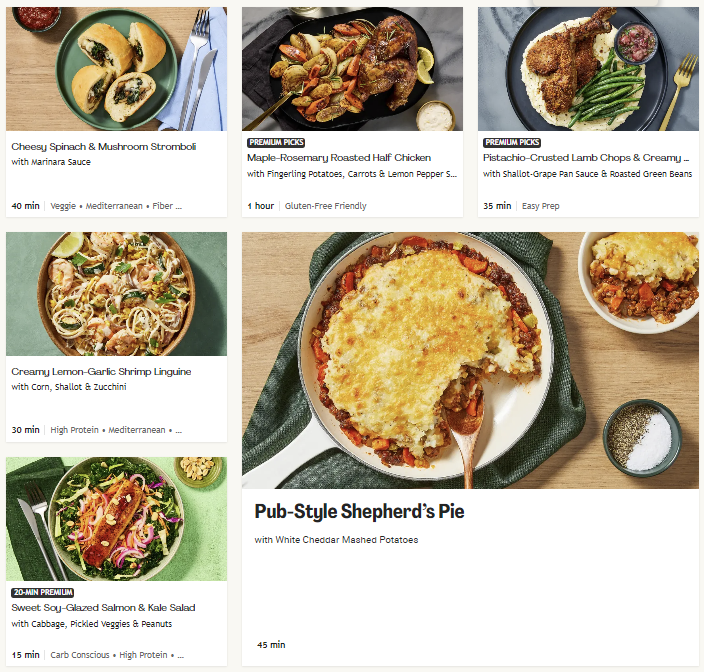Select the Creamy Lemon-Garlic Shrimp Linguine title
704x672 pixels.
click(x=101, y=372)
